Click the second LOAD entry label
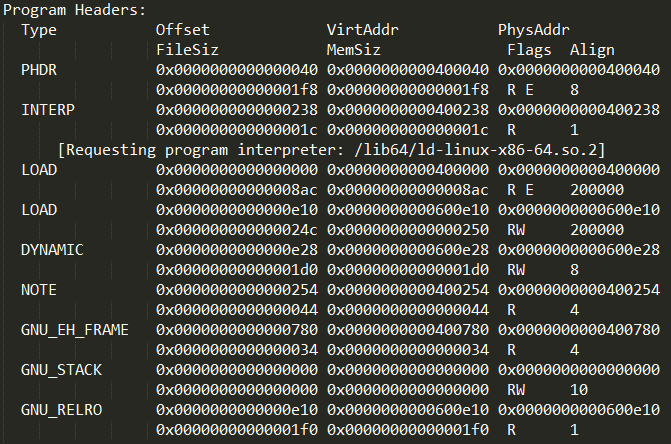Viewport: 671px width, 444px height. pos(39,210)
